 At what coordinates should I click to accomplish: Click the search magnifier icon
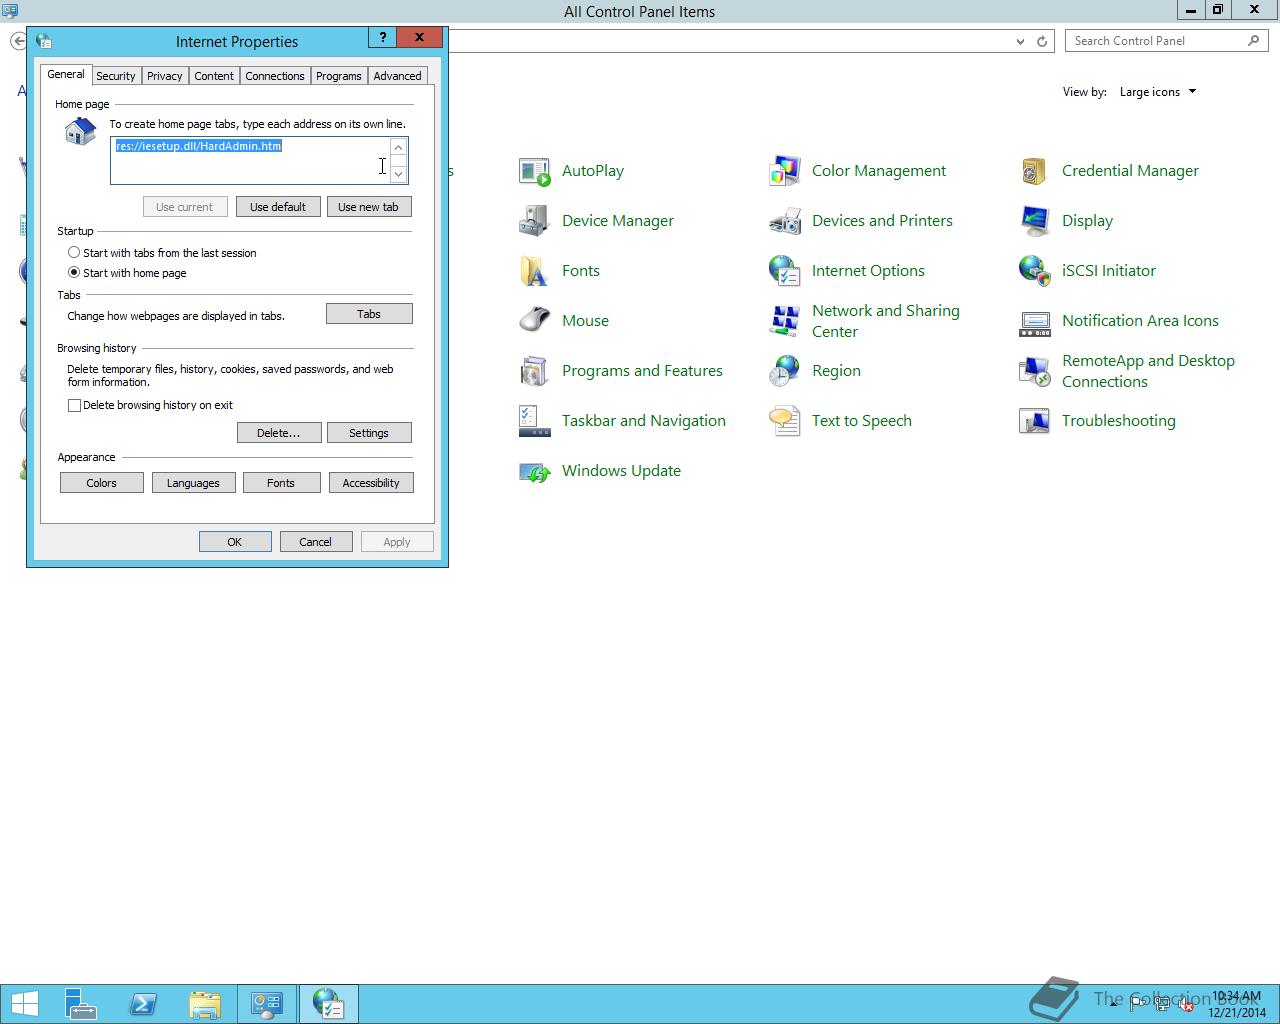1254,41
